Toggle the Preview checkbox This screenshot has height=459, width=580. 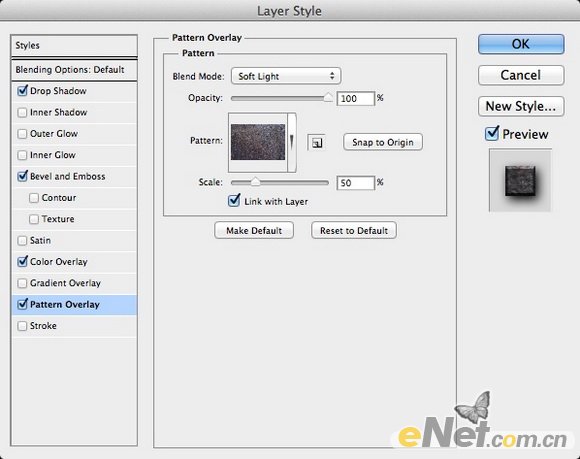coord(492,134)
